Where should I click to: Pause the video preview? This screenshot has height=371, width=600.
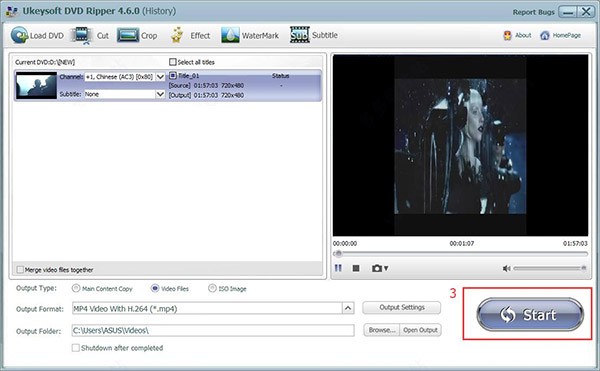[338, 268]
